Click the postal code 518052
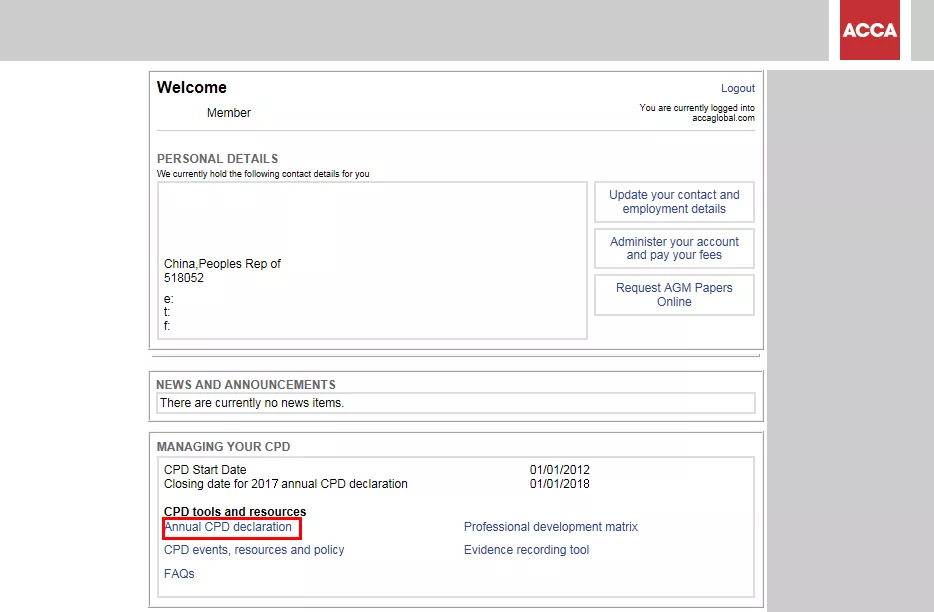This screenshot has height=612, width=934. click(x=184, y=278)
